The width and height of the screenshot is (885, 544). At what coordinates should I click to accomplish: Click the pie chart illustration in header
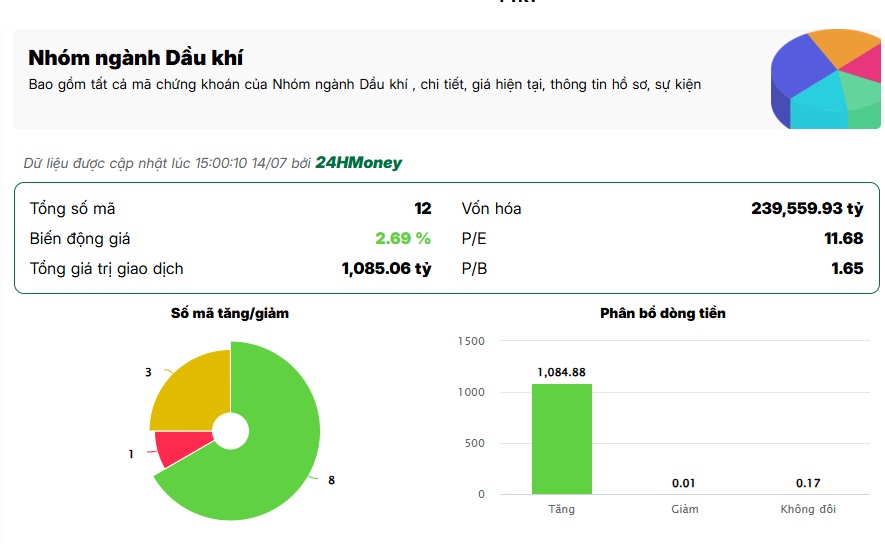(x=826, y=79)
